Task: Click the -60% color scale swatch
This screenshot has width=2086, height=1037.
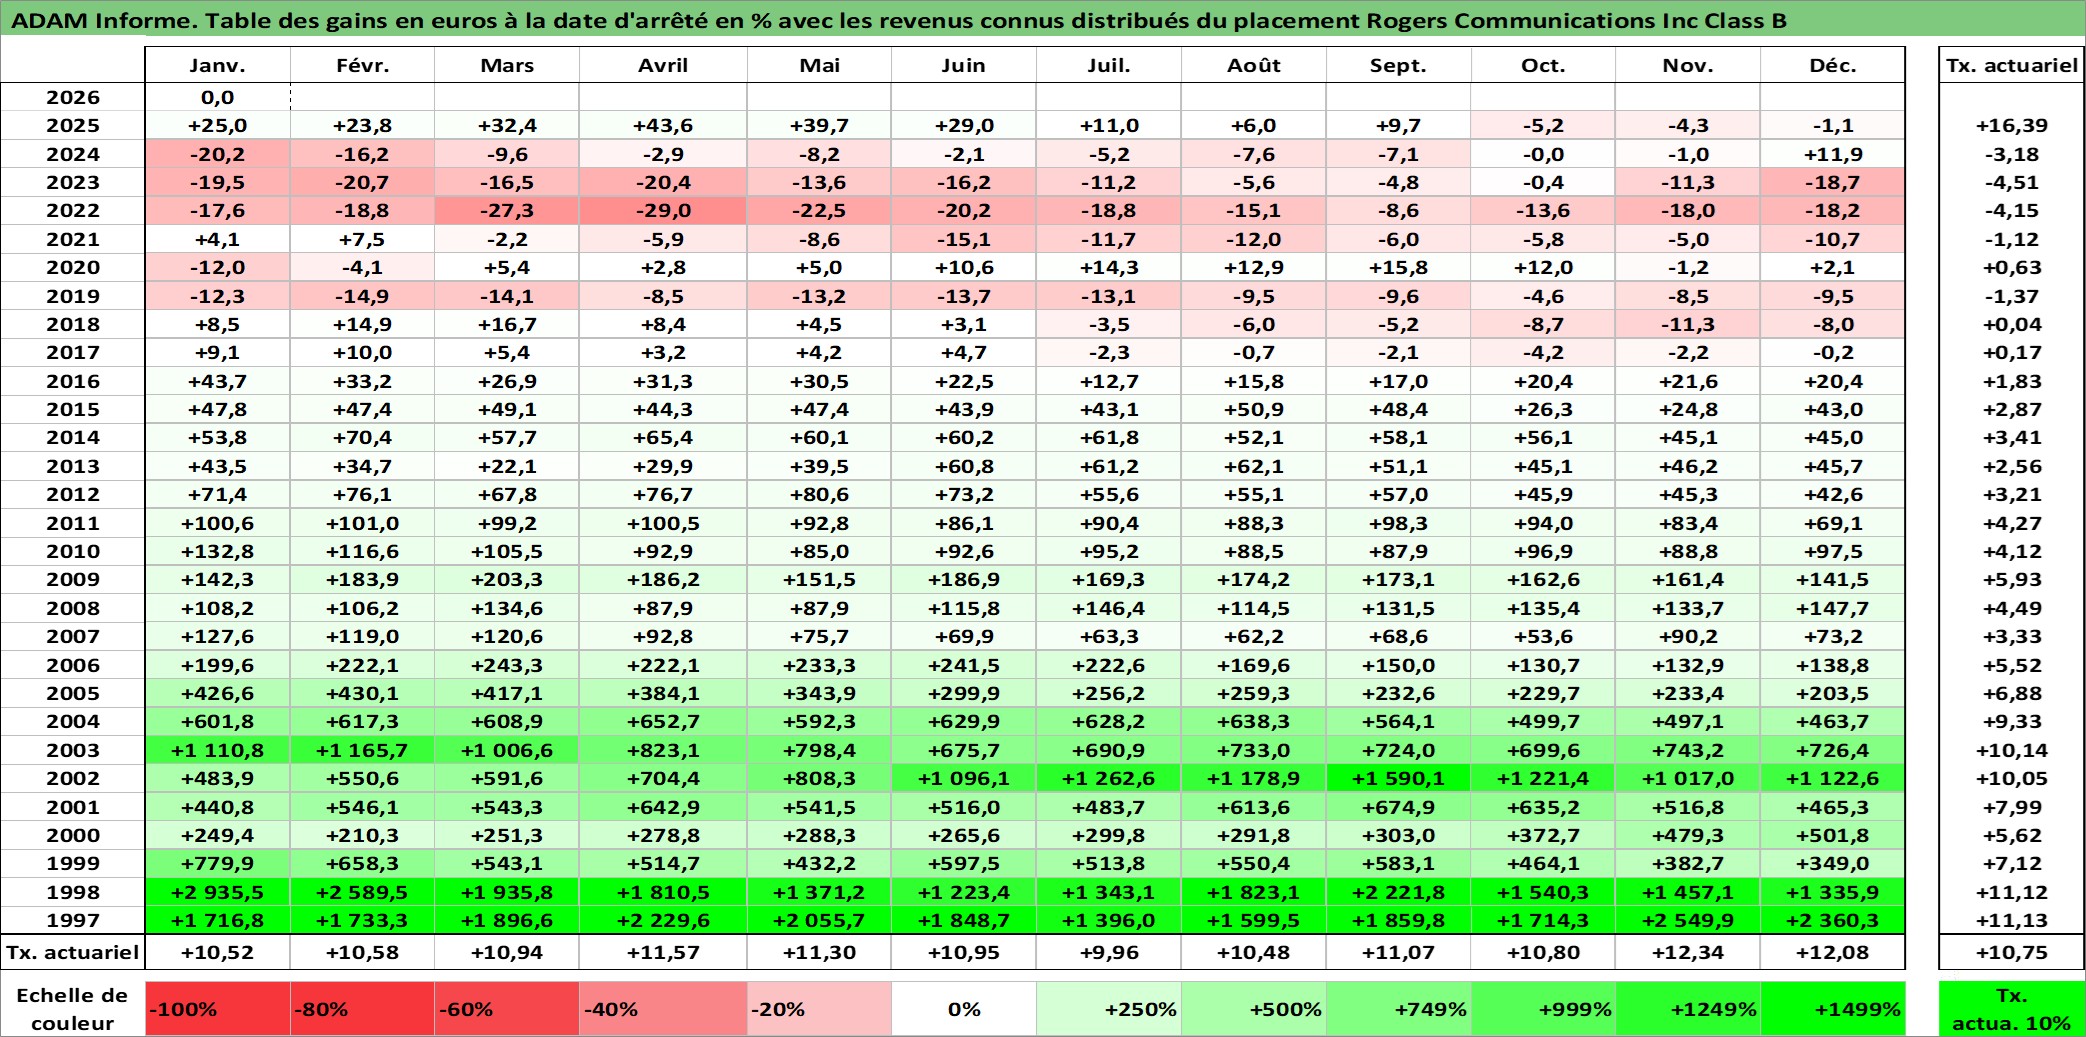Action: point(507,1009)
